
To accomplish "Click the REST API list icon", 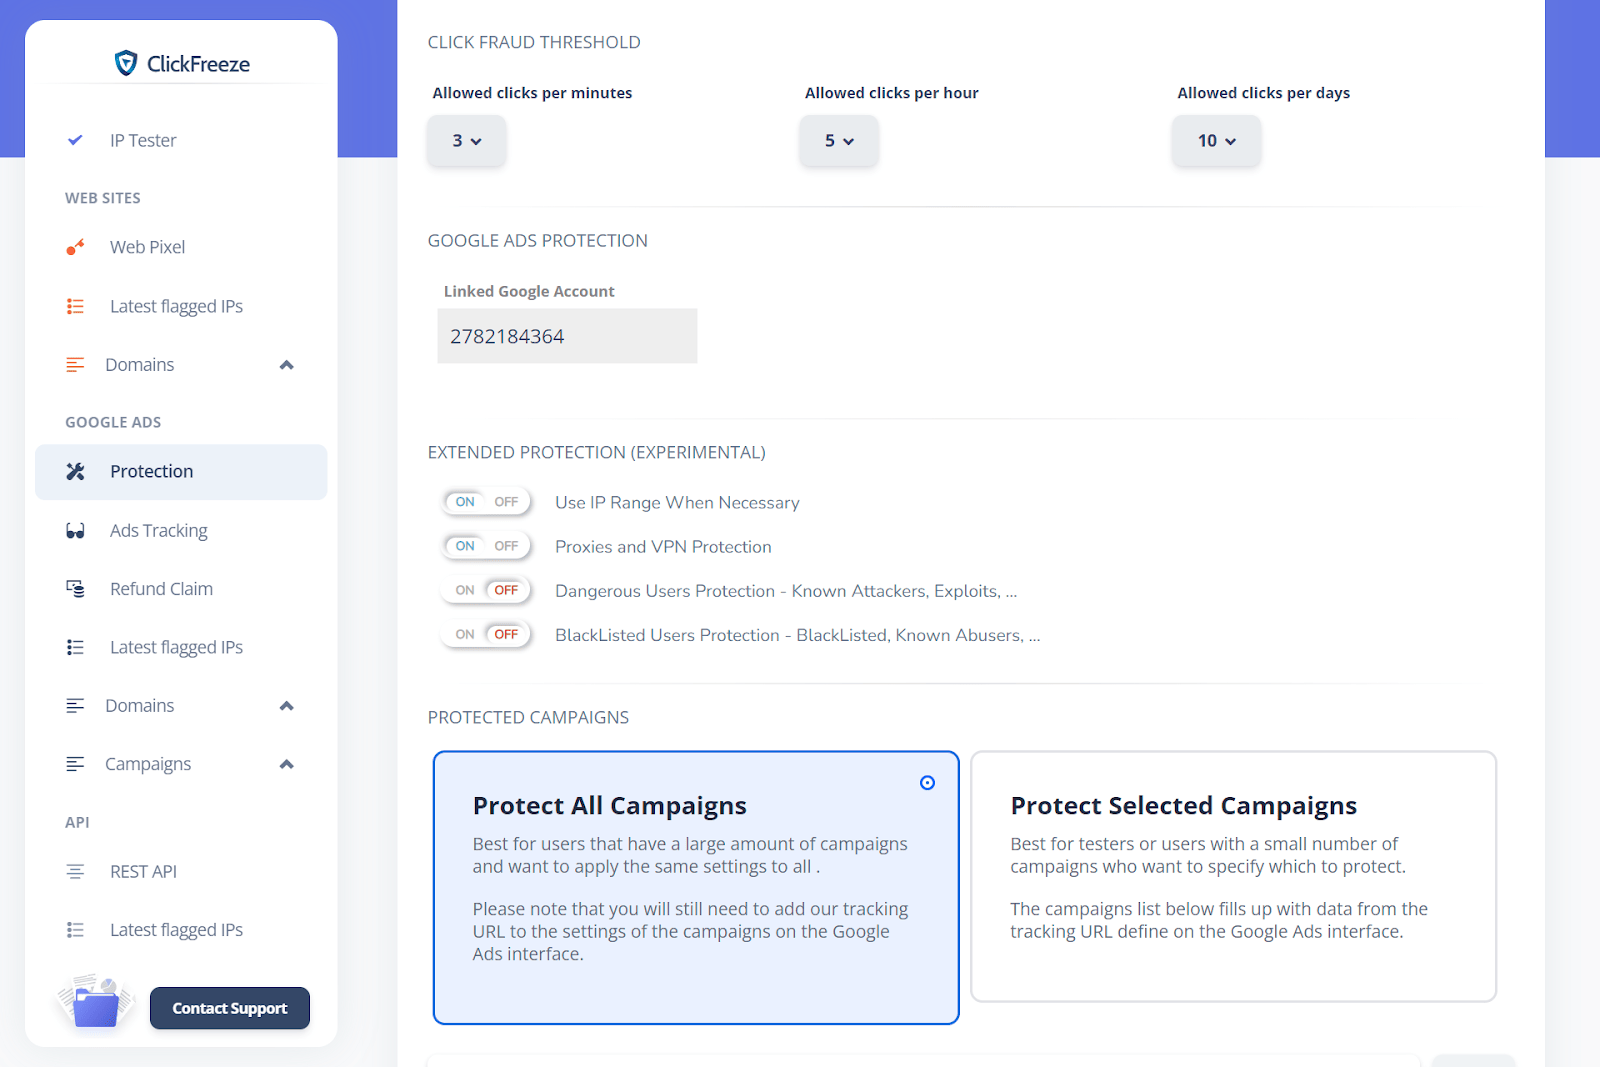I will click(75, 872).
